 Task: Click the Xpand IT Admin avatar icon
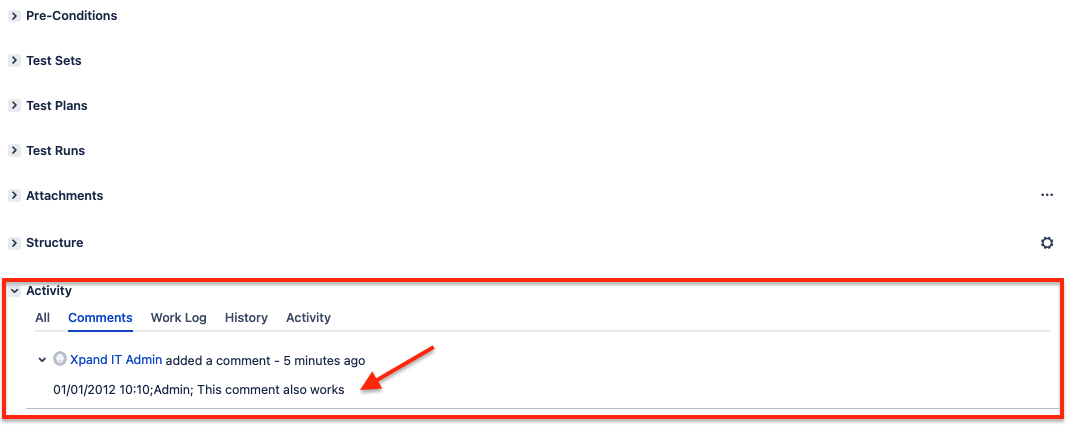point(60,359)
